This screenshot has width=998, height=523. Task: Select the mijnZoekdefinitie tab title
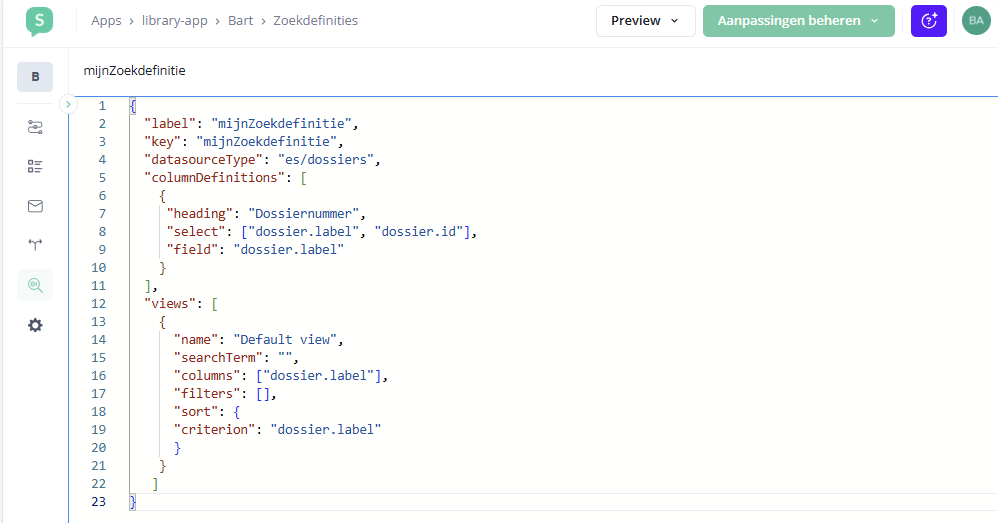pyautogui.click(x=134, y=71)
